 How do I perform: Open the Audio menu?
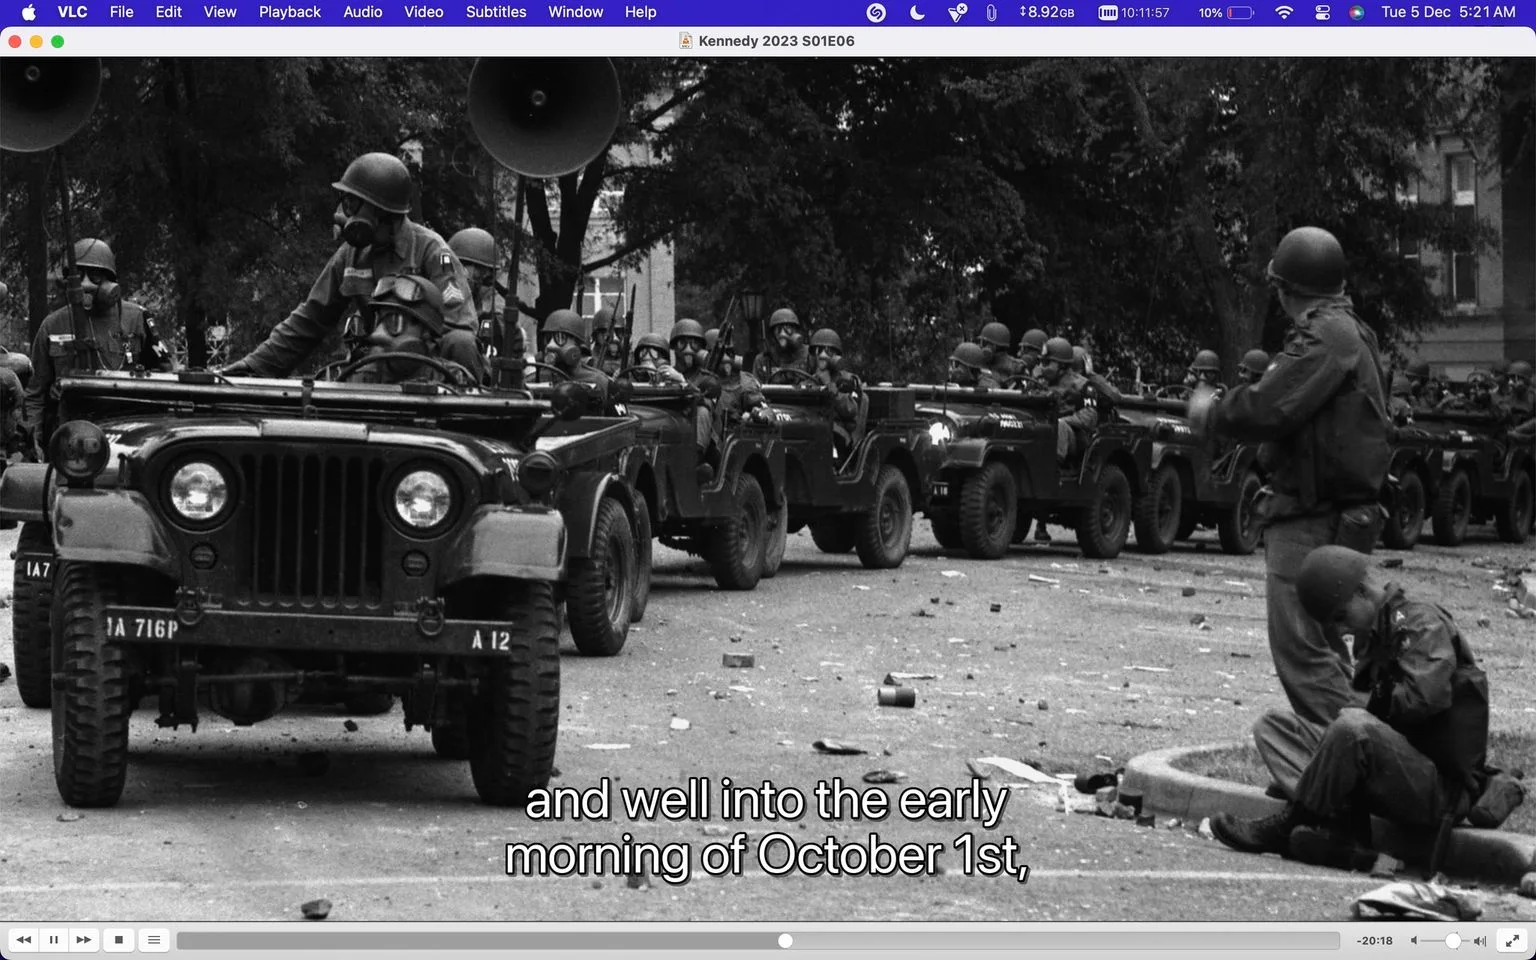tap(362, 12)
